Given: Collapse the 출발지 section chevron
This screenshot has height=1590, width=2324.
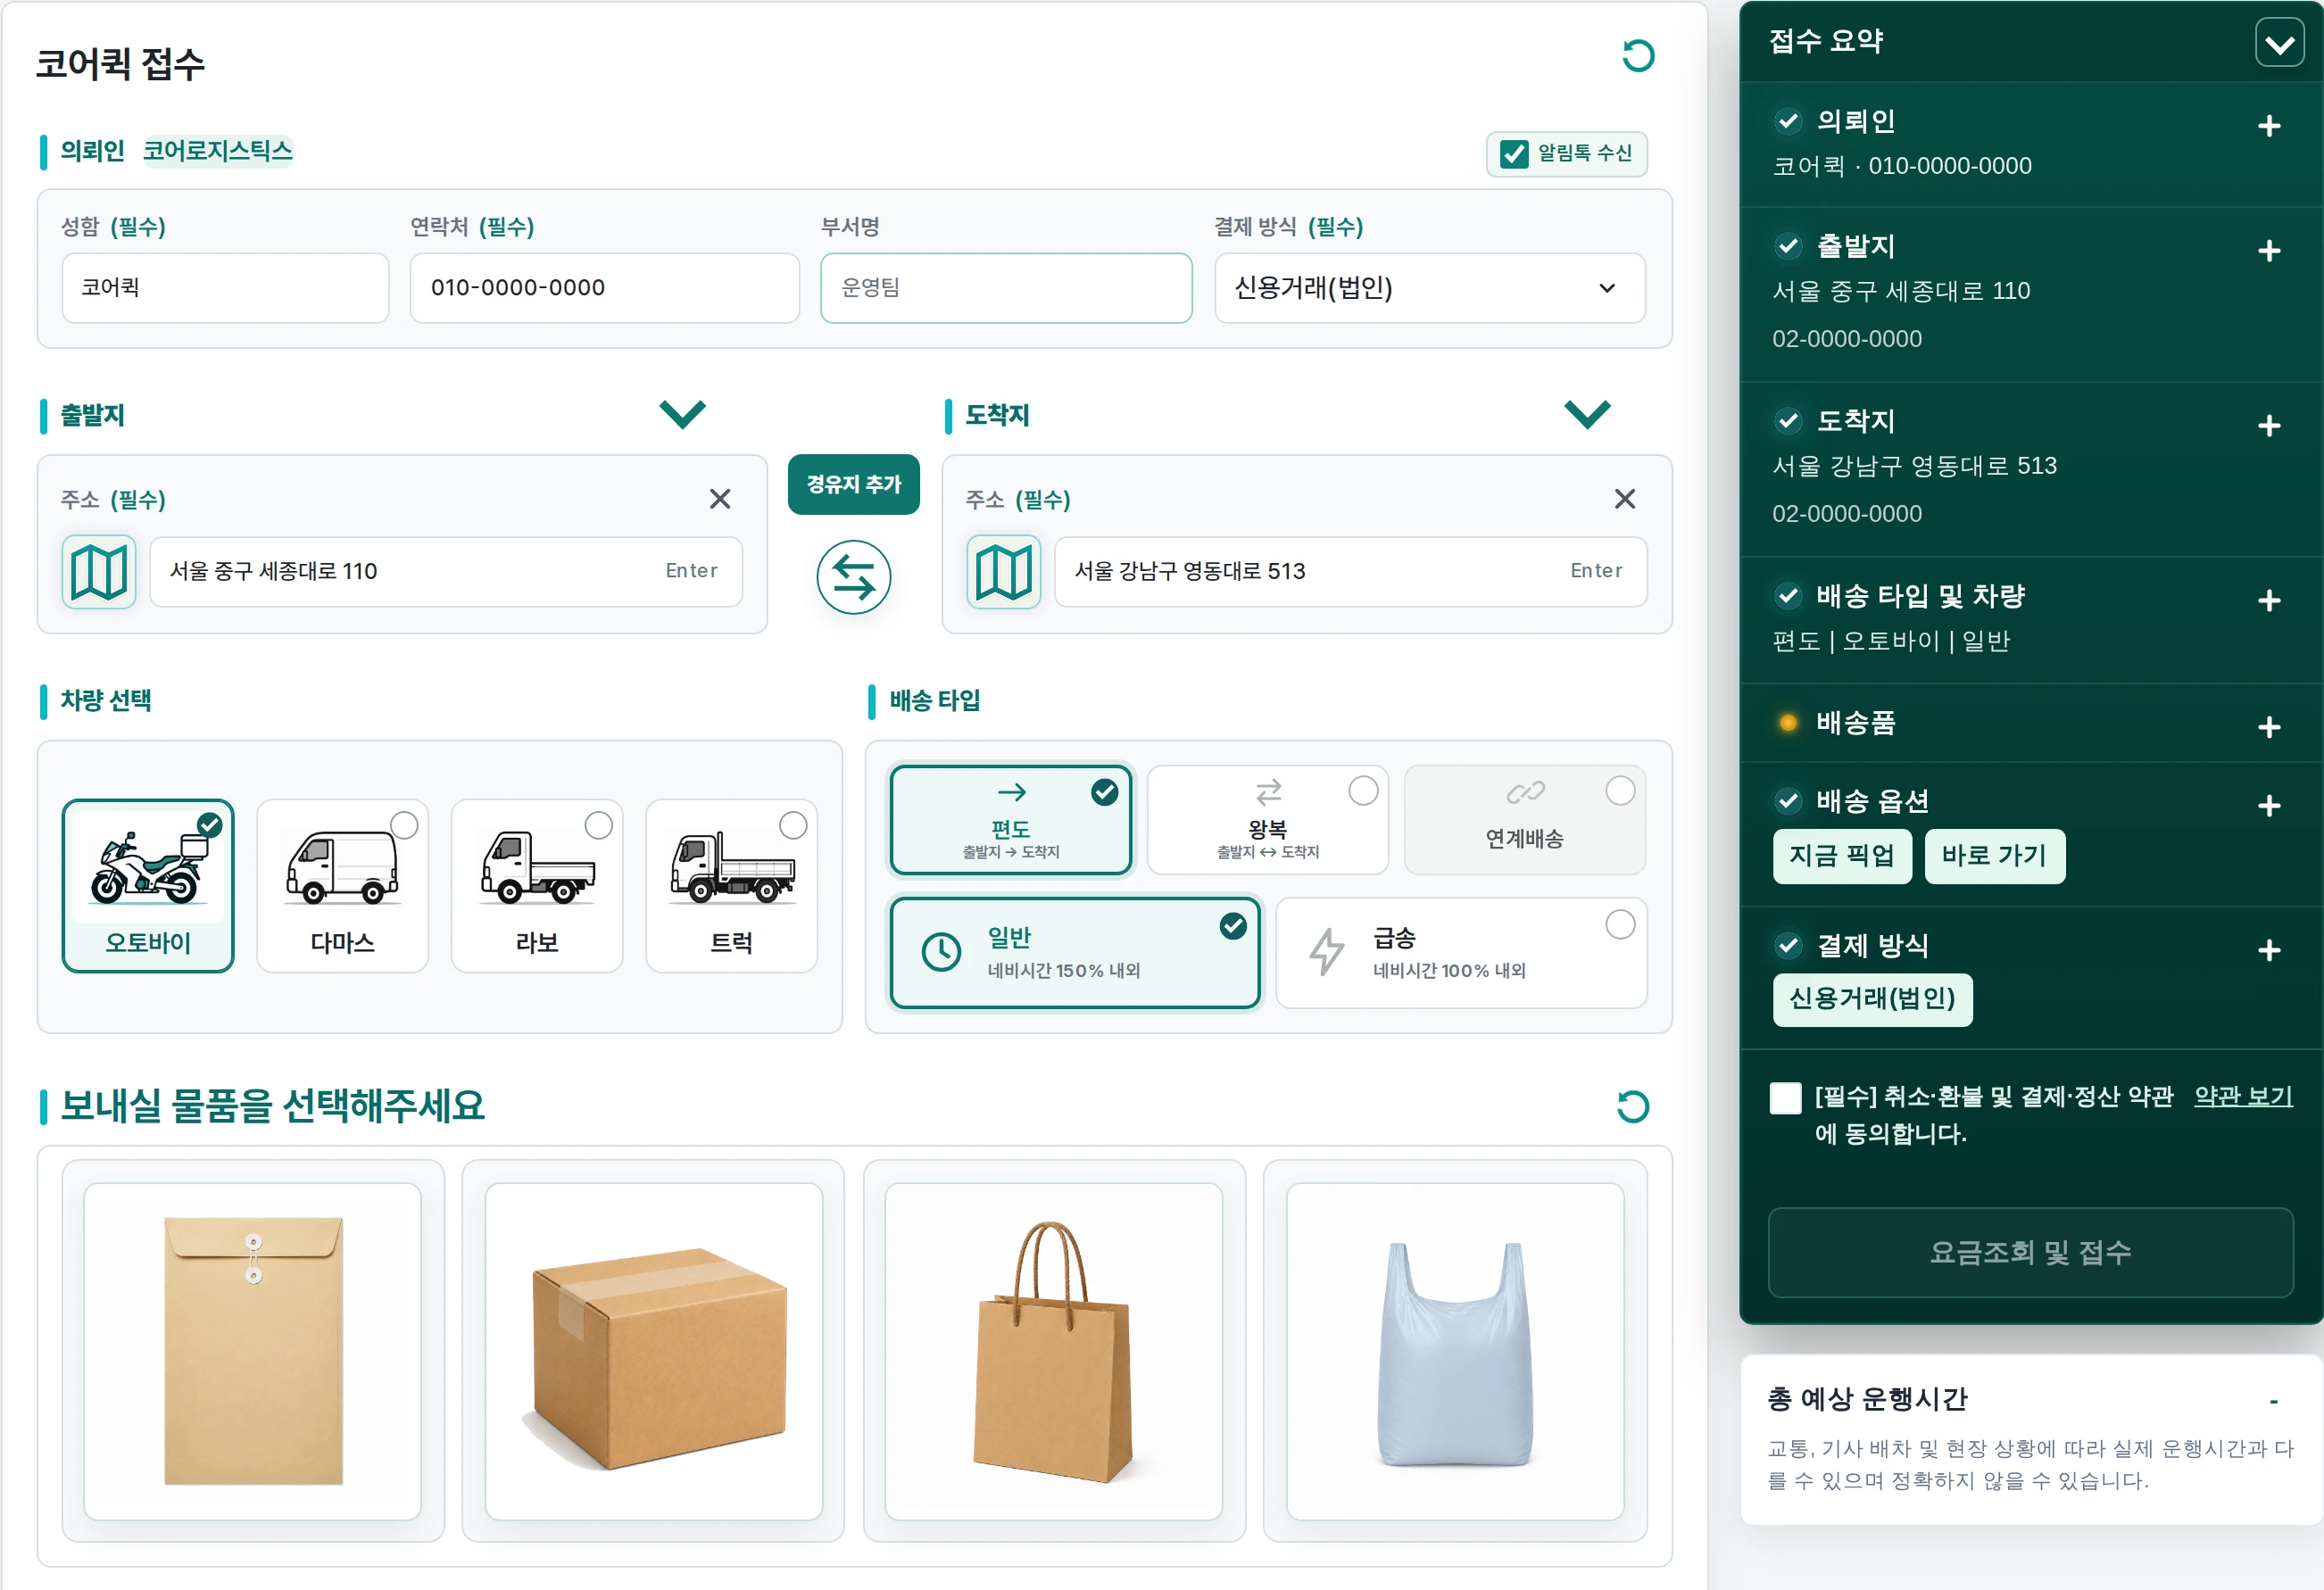Looking at the screenshot, I should tap(682, 413).
